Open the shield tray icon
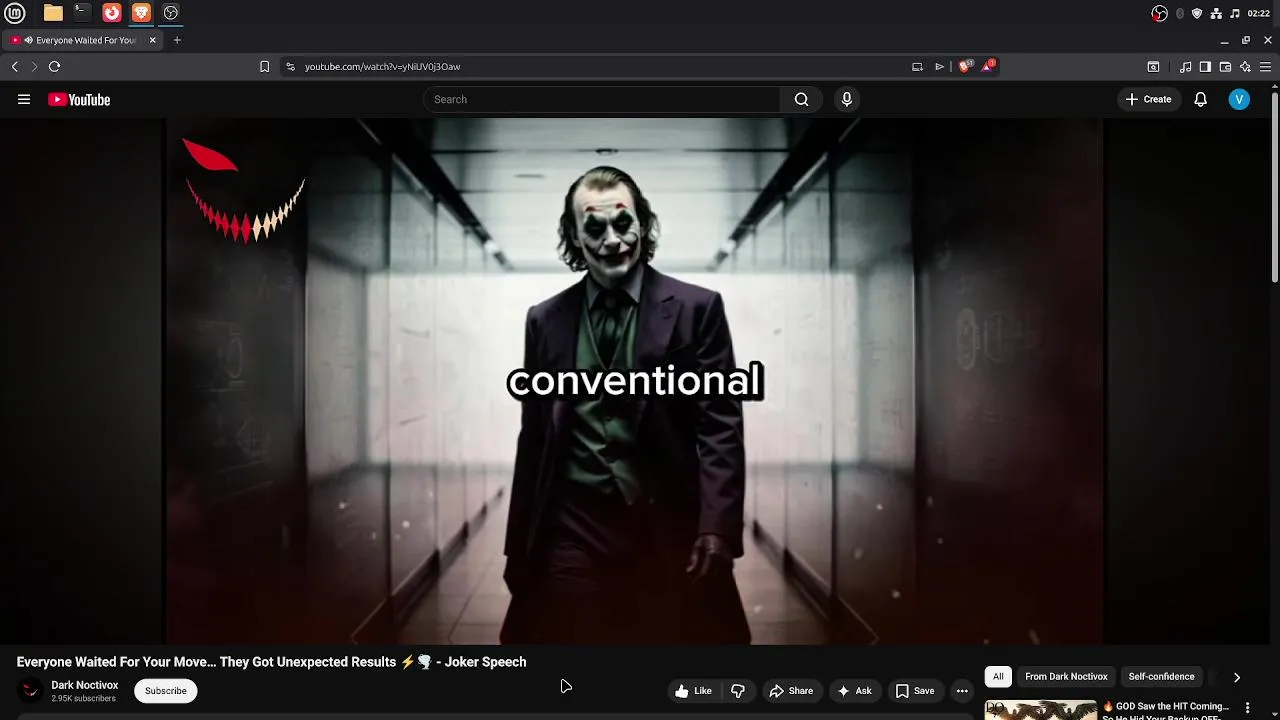Image resolution: width=1280 pixels, height=720 pixels. pyautogui.click(x=1197, y=13)
